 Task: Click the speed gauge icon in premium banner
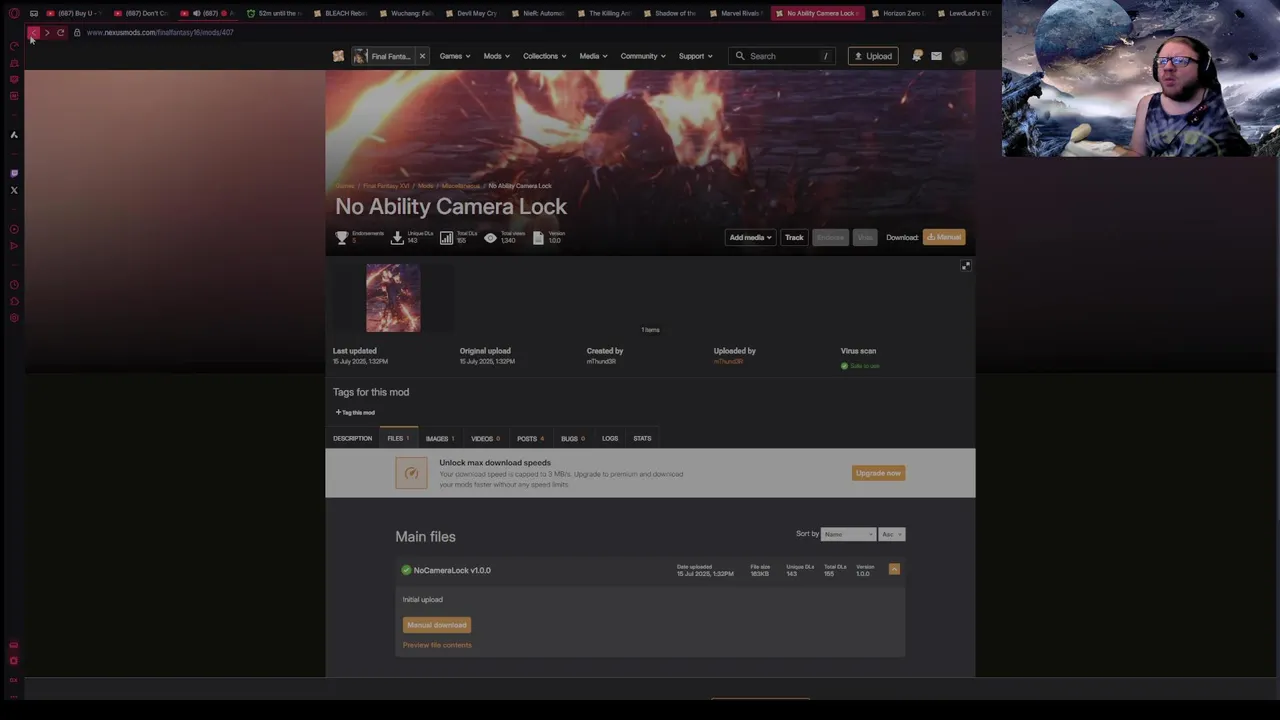pyautogui.click(x=411, y=473)
